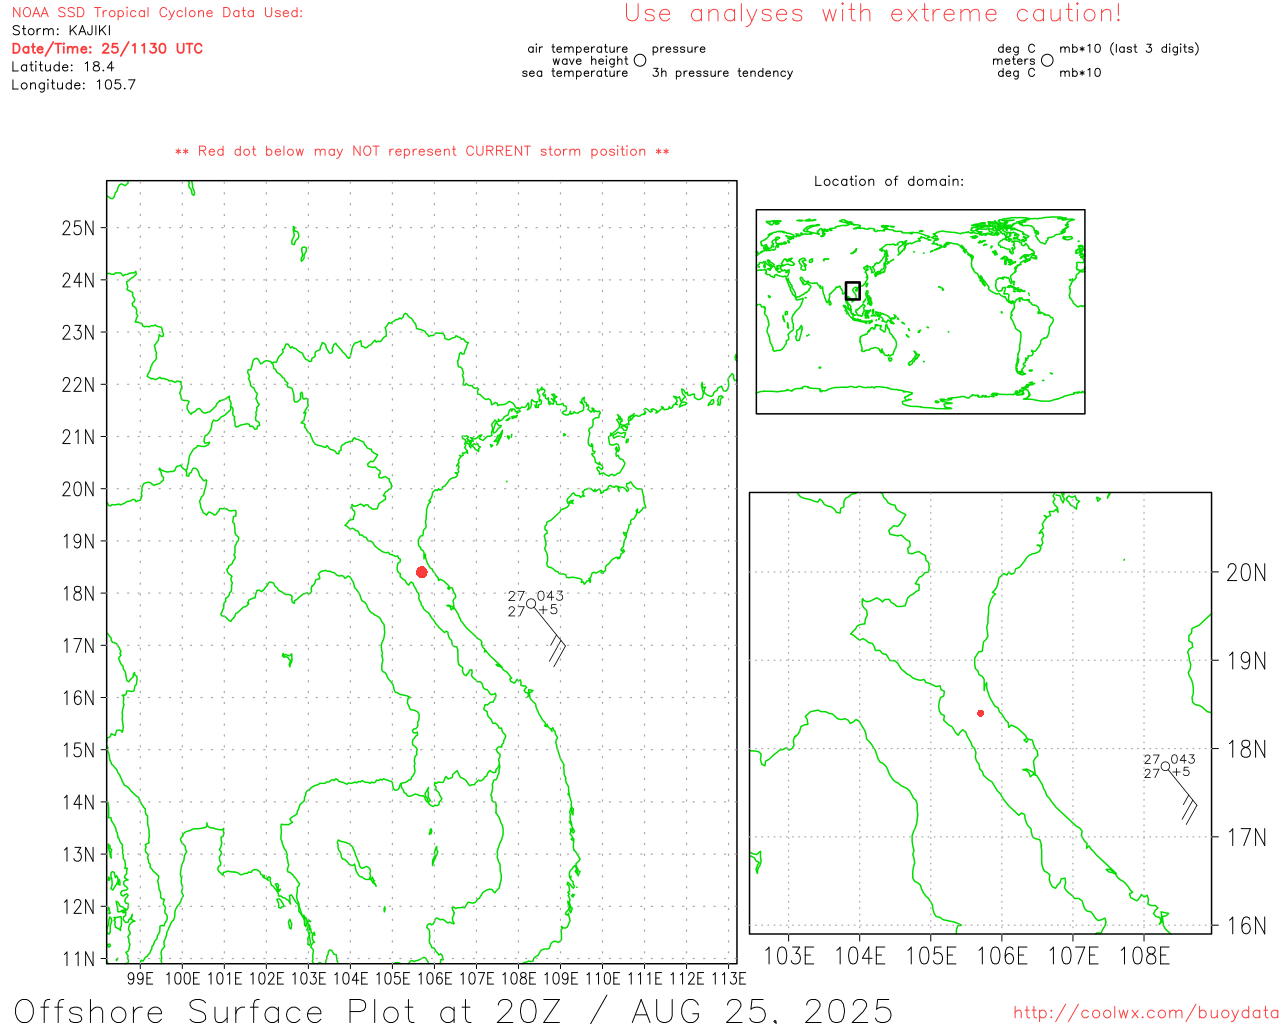Click the 101E longitude label
Viewport: 1280px width, 1024px height.
click(x=224, y=978)
